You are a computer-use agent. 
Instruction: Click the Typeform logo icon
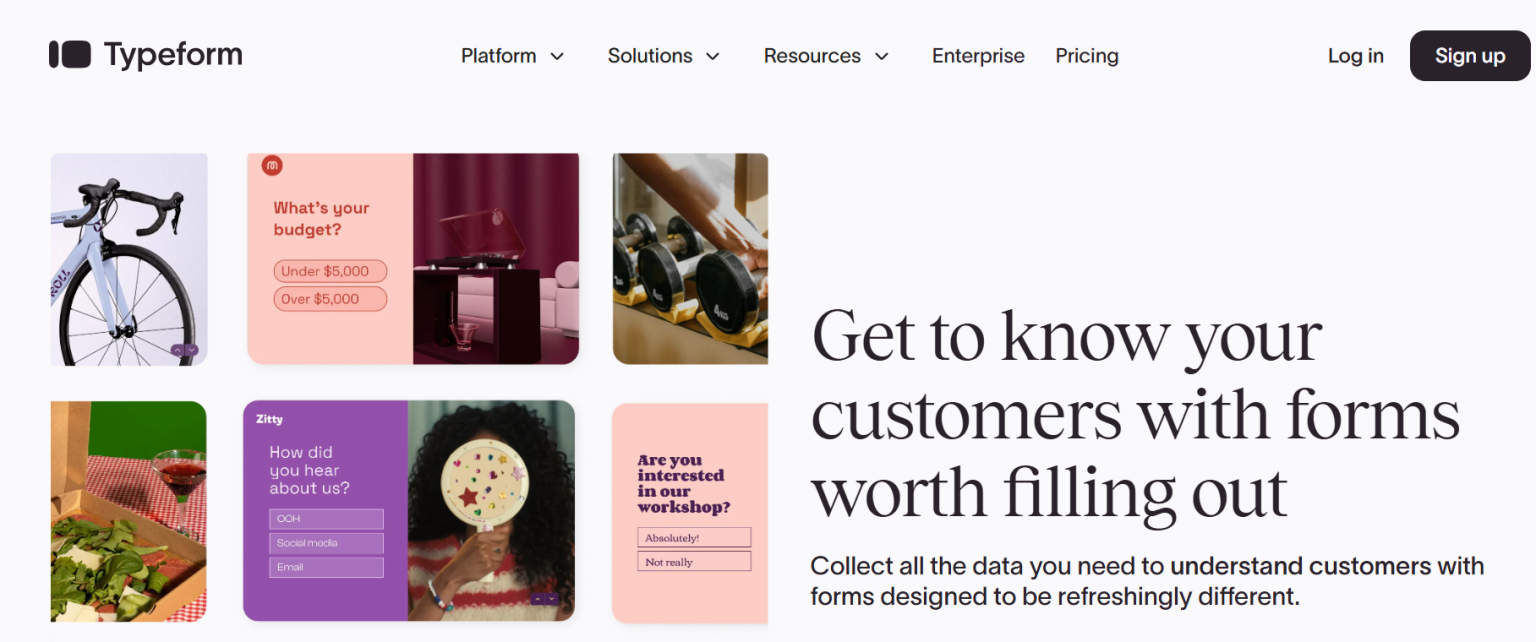pyautogui.click(x=70, y=55)
